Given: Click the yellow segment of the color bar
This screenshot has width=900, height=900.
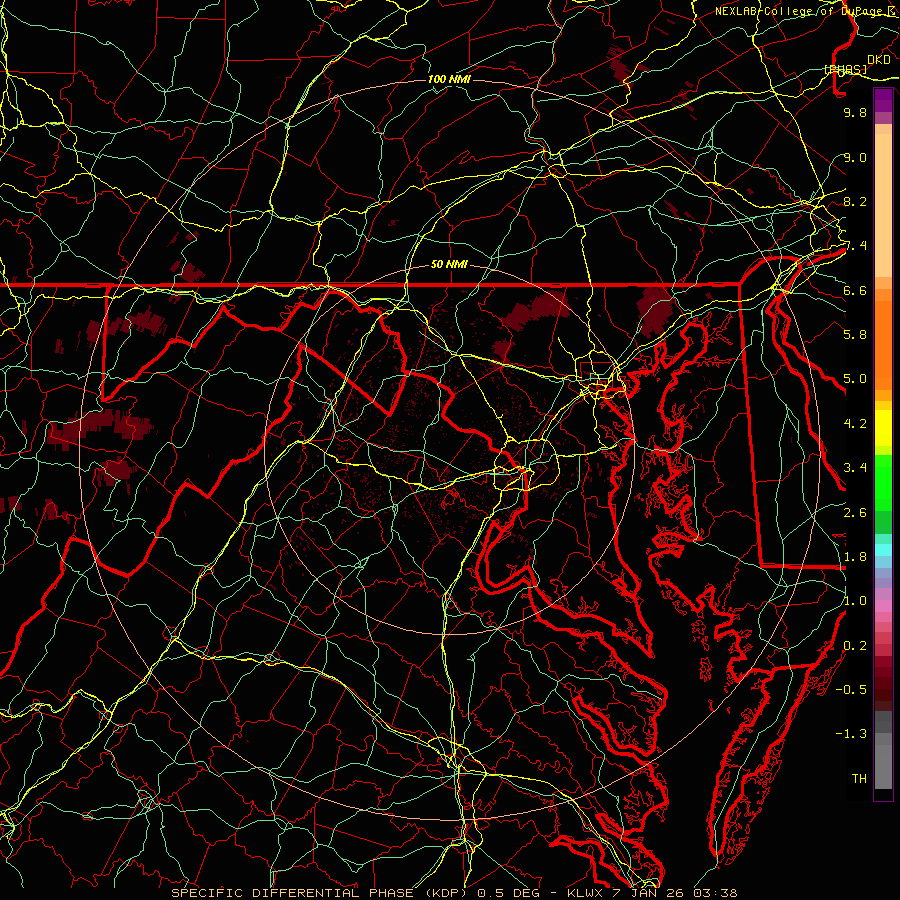Looking at the screenshot, I should (x=883, y=428).
